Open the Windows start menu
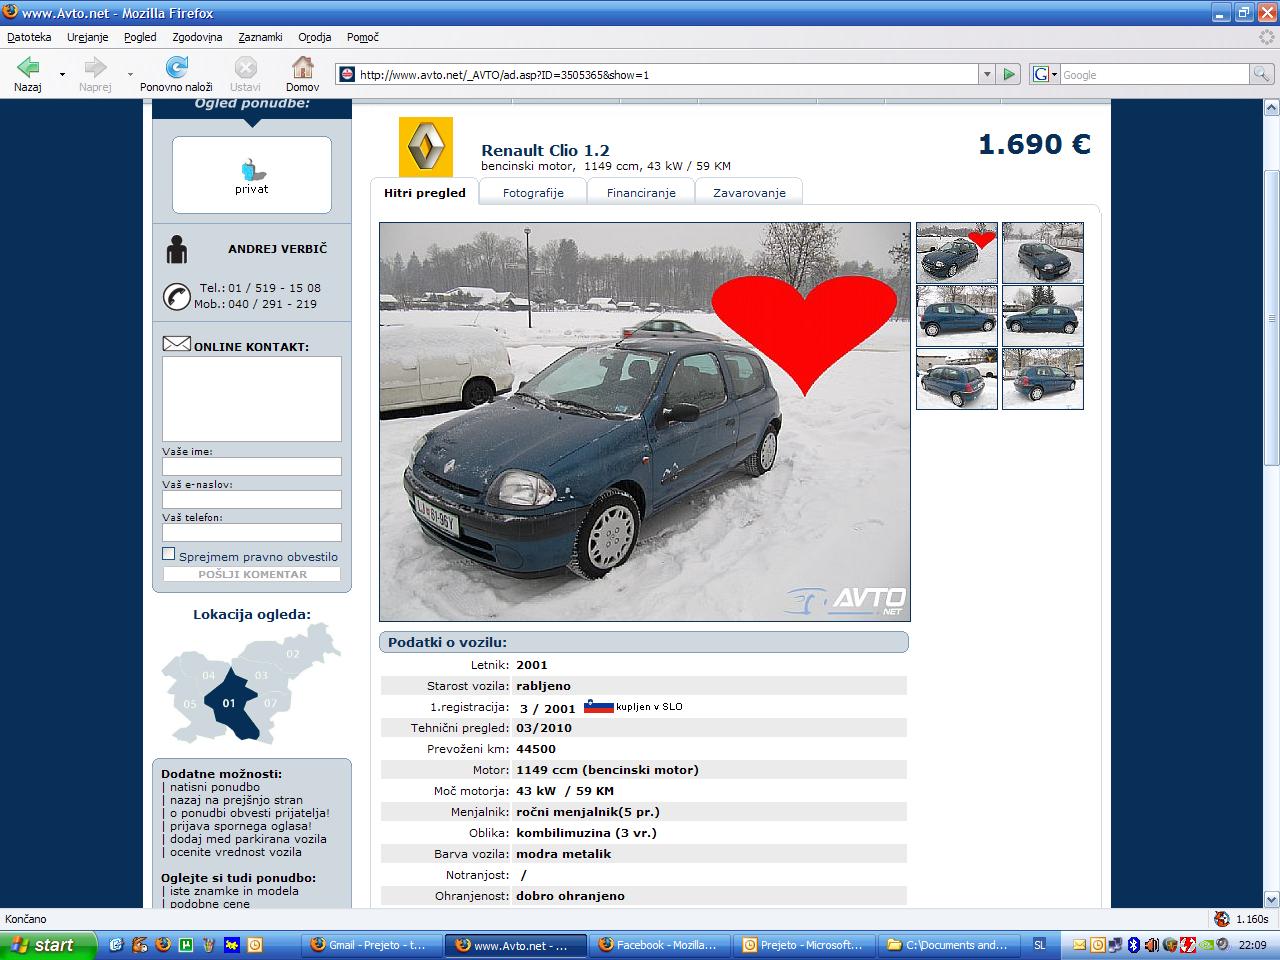 [48, 944]
